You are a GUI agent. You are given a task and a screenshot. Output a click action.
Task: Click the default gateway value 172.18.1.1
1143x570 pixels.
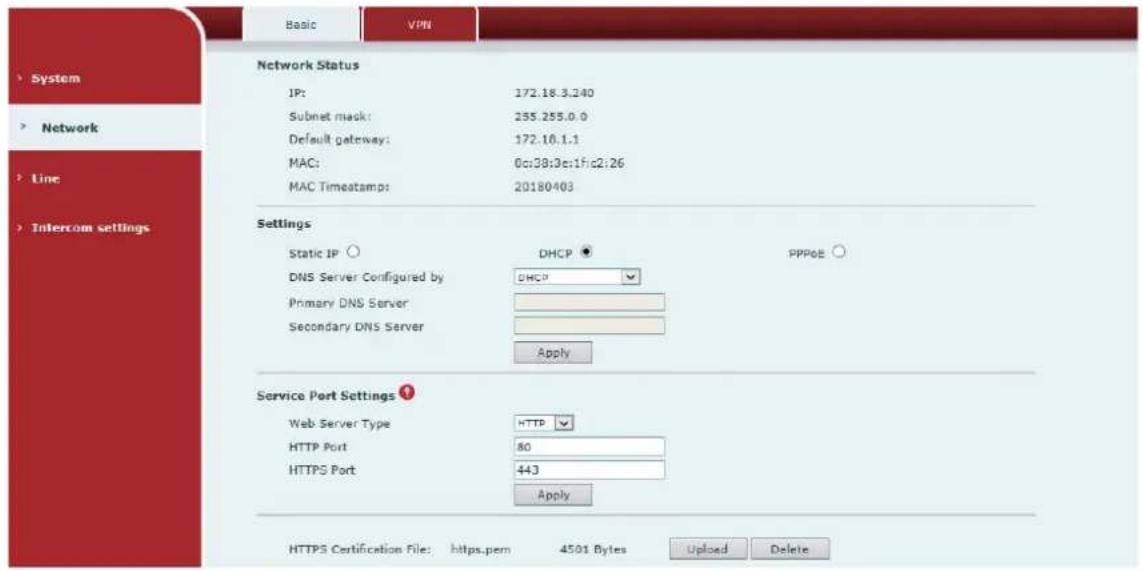tap(547, 140)
